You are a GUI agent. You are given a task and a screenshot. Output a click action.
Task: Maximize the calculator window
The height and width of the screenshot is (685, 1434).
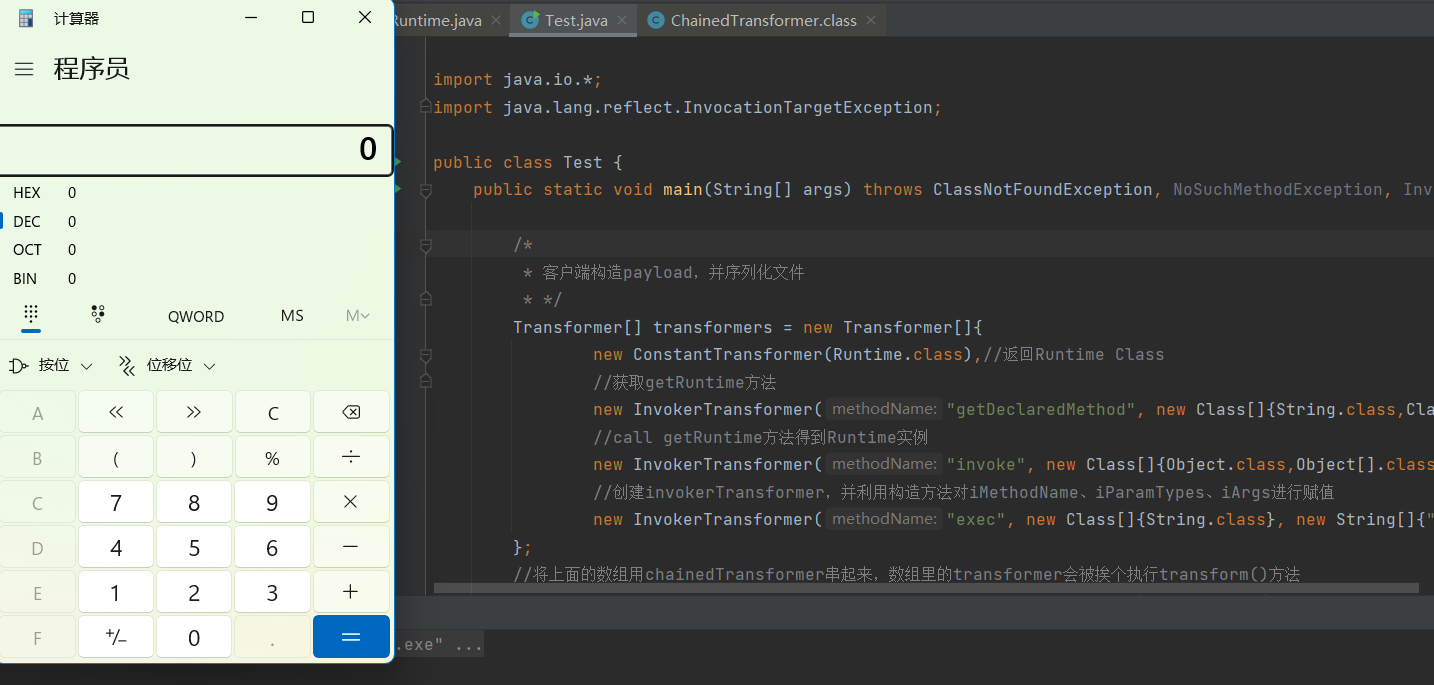pyautogui.click(x=308, y=17)
